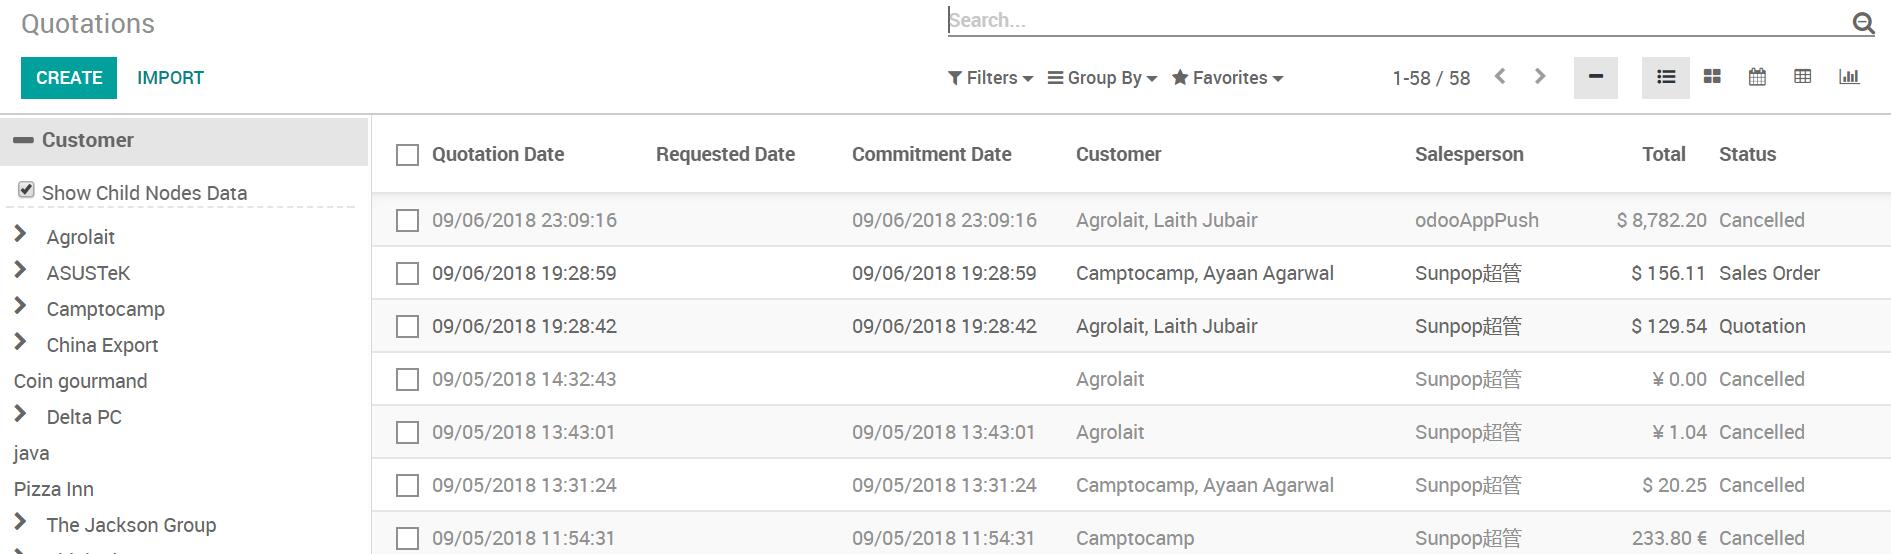Check the $ 156.11 Sales Order row
The image size is (1891, 554).
coord(407,273)
